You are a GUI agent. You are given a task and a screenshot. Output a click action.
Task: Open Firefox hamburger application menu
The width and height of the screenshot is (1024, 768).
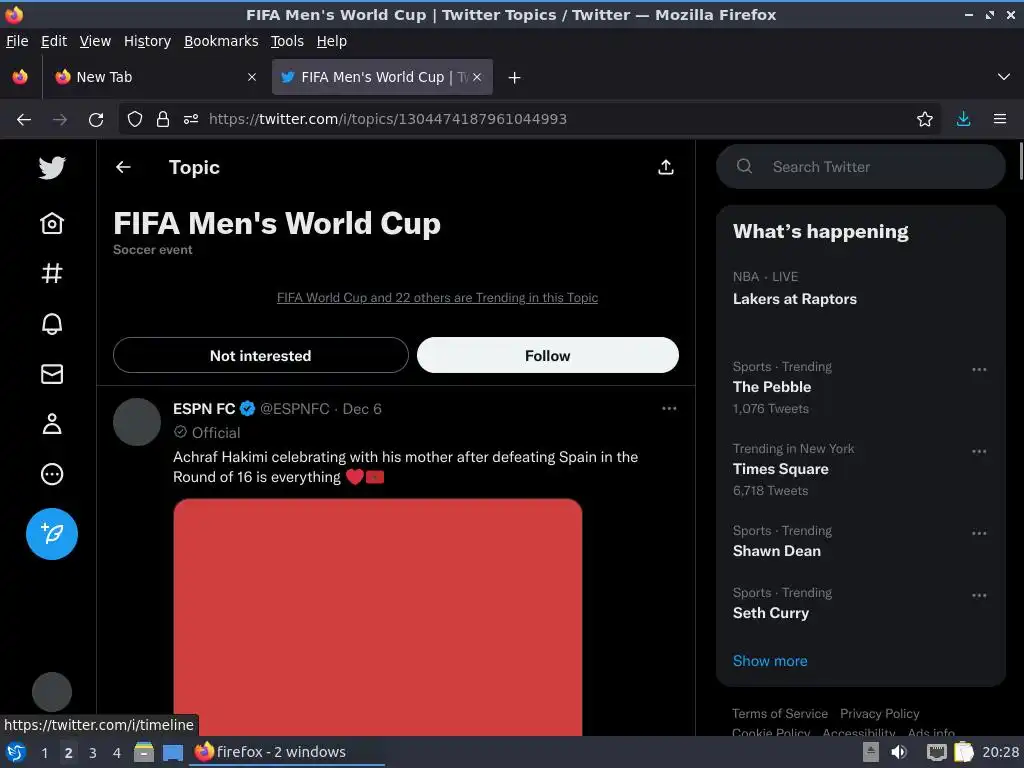pos(1000,120)
